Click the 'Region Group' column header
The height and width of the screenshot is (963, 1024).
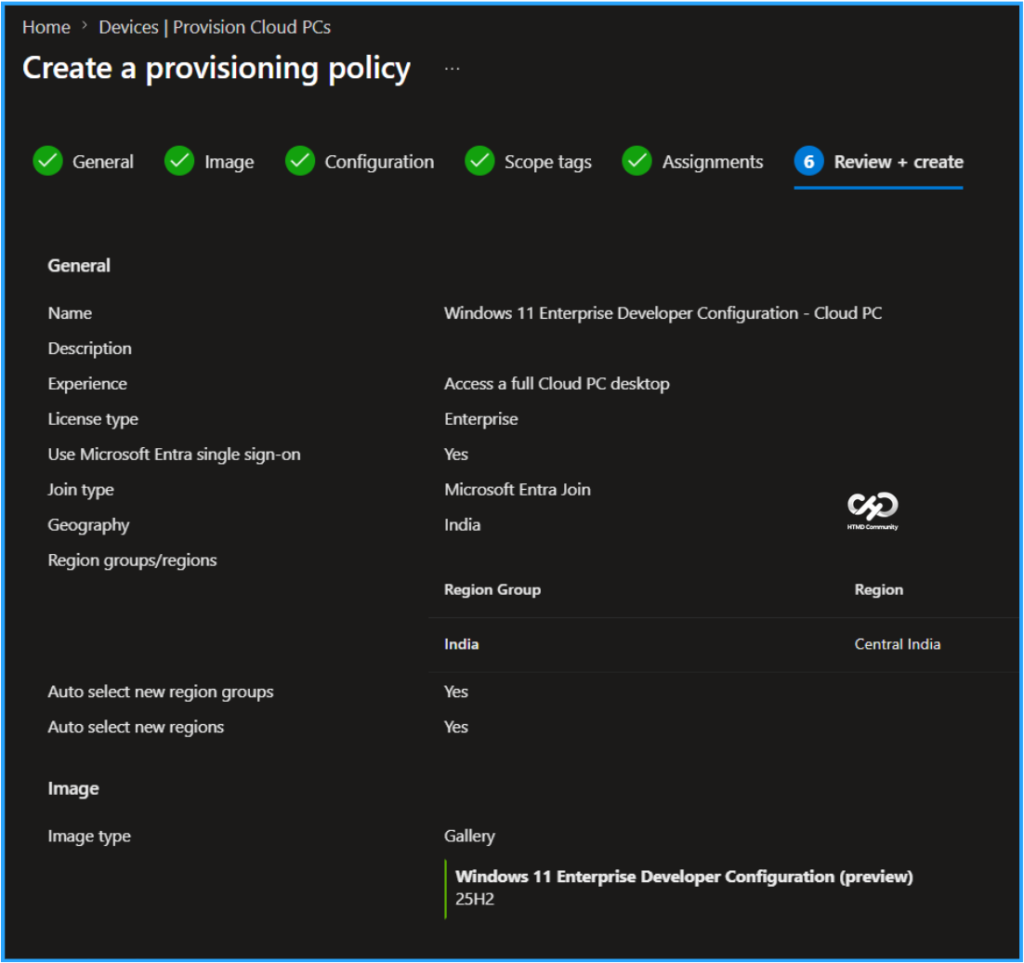(x=492, y=590)
